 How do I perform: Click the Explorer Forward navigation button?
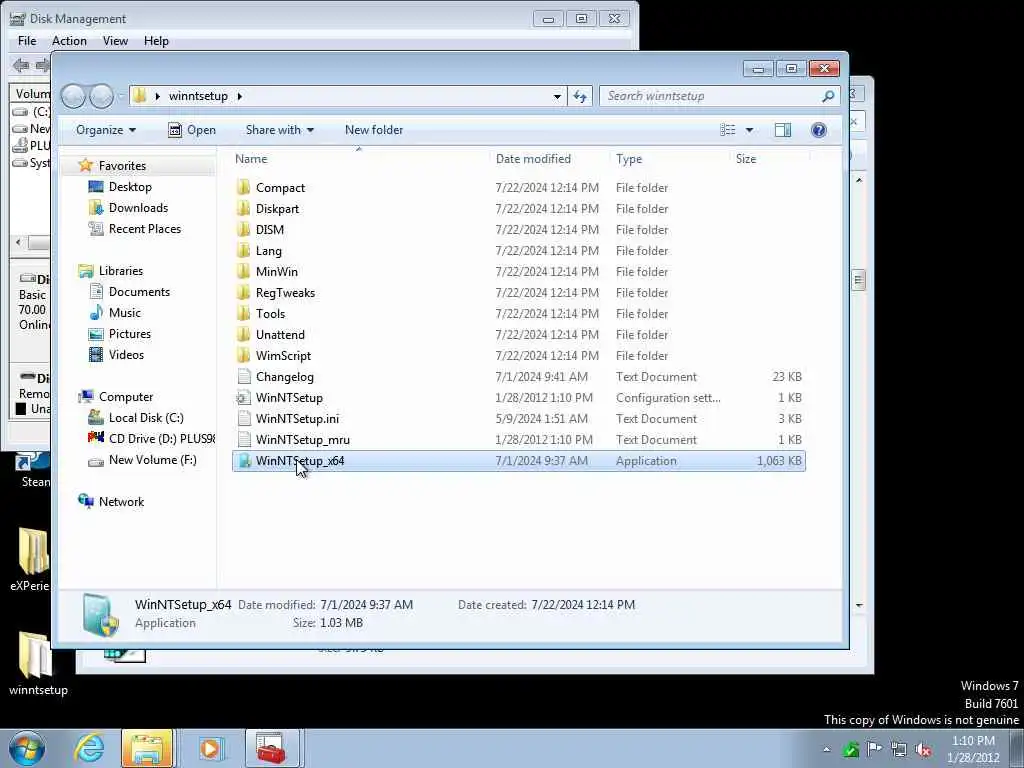(101, 97)
